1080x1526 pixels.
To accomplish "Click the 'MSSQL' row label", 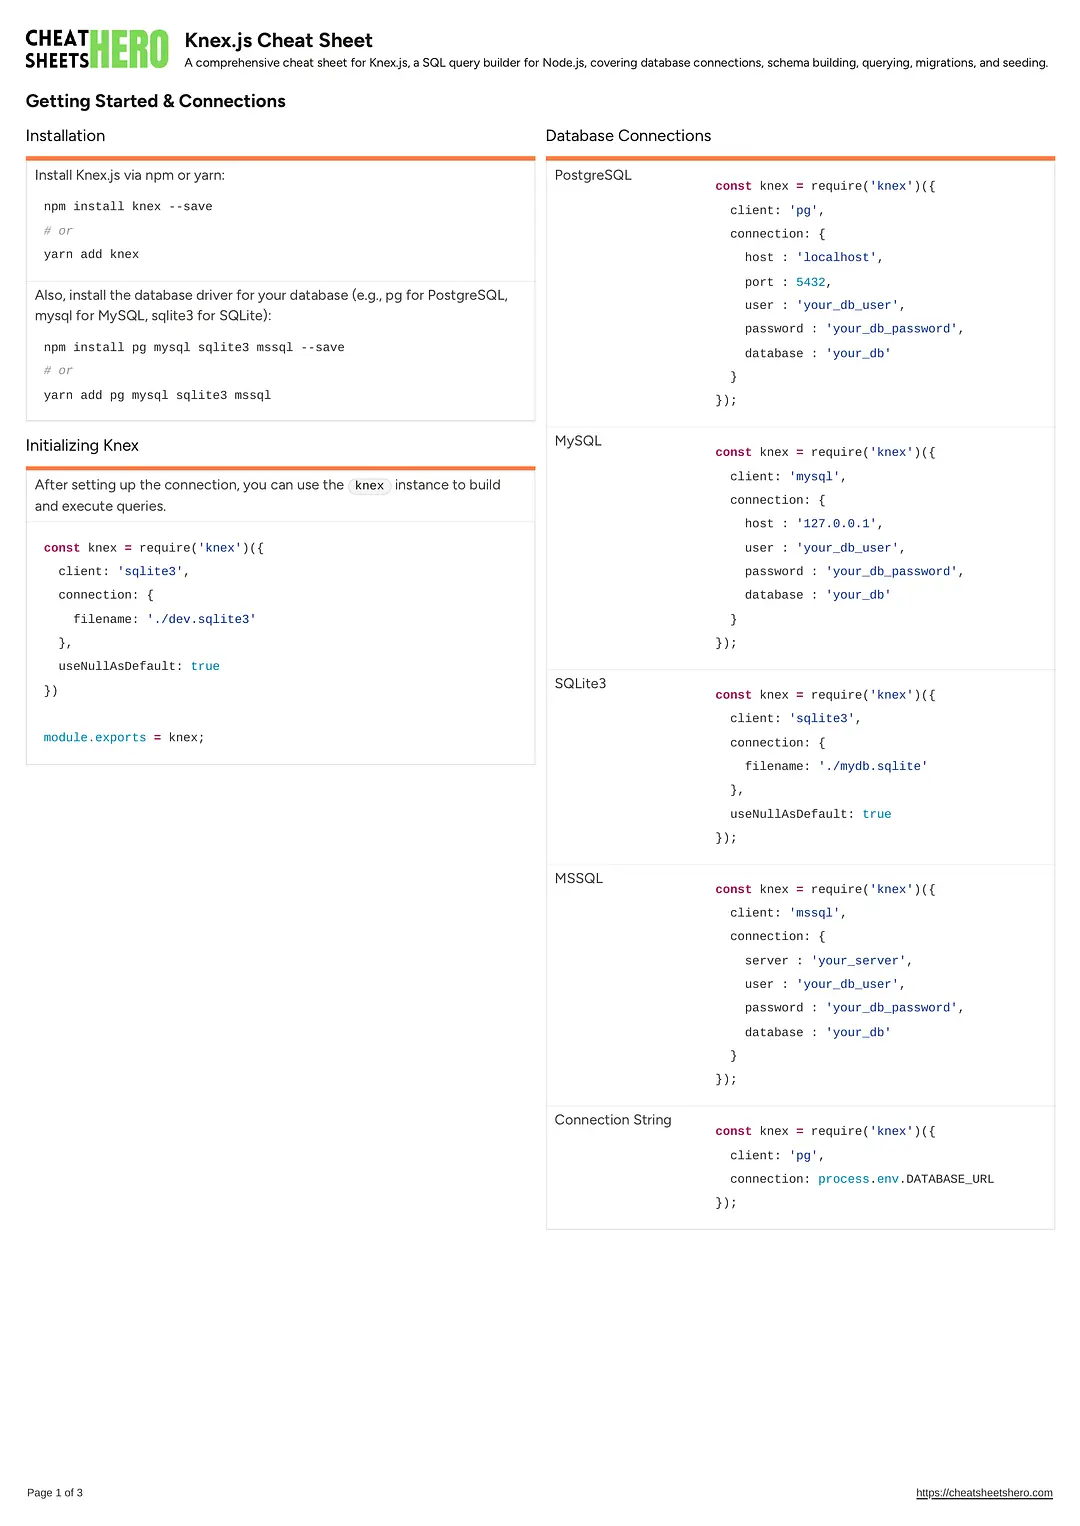I will click(579, 879).
